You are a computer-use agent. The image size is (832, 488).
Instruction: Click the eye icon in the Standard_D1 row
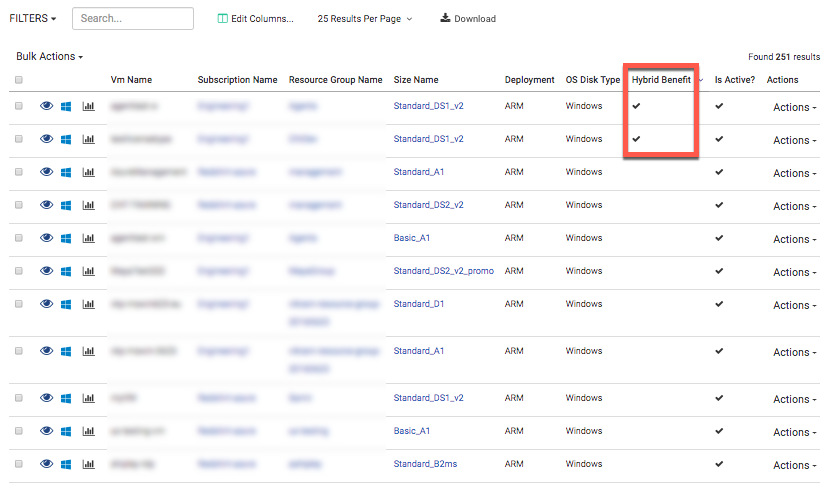coord(47,303)
